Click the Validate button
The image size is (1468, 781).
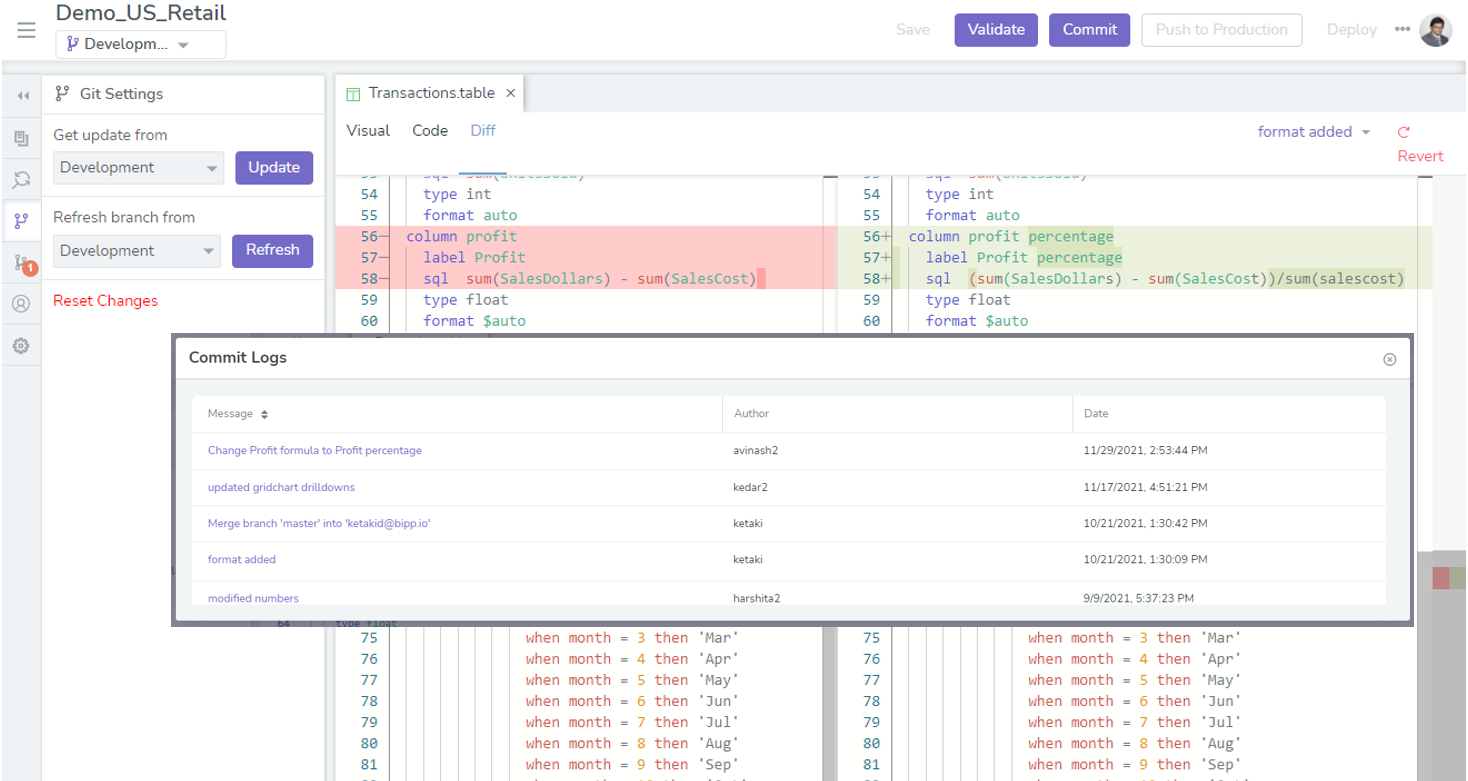point(995,29)
